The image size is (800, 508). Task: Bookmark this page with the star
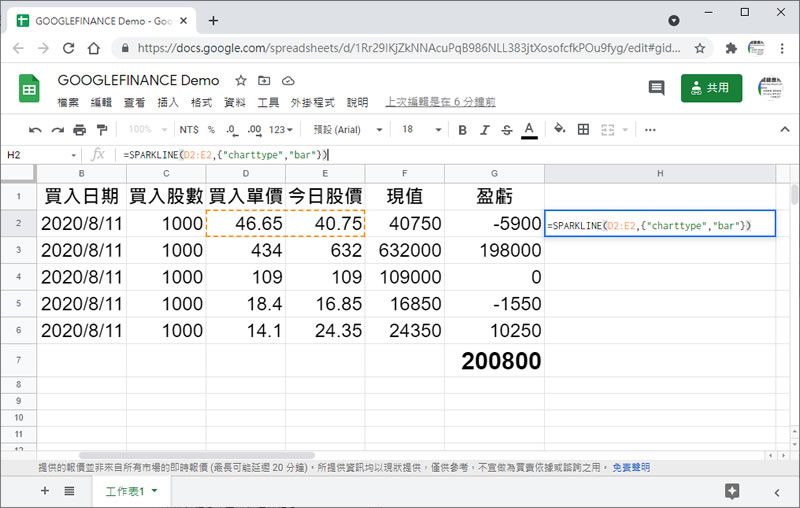pos(699,48)
